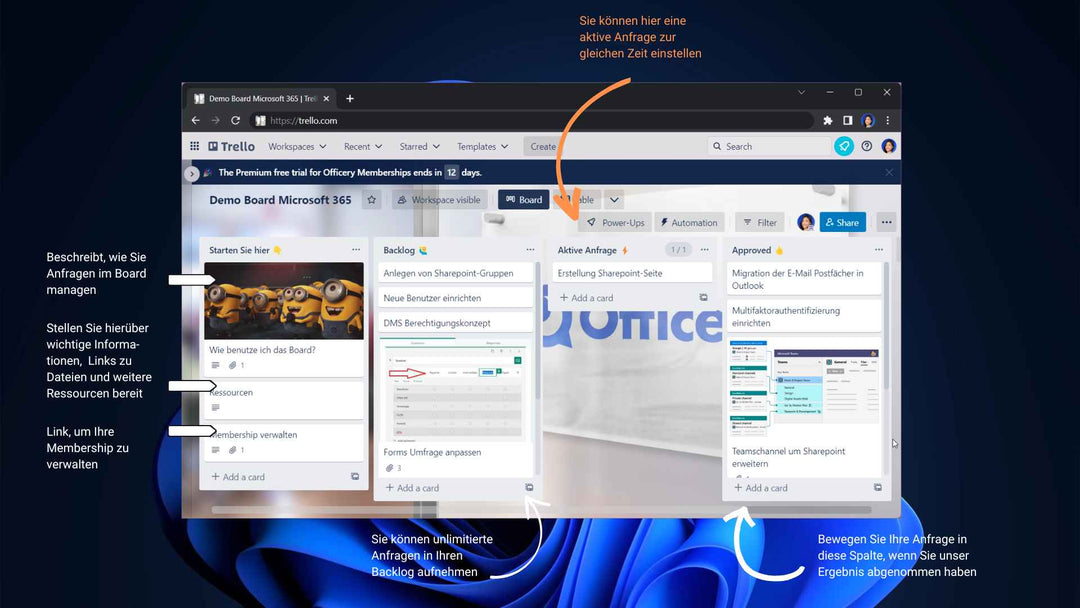Image resolution: width=1080 pixels, height=608 pixels.
Task: Open the Approved list actions menu
Action: pos(879,250)
